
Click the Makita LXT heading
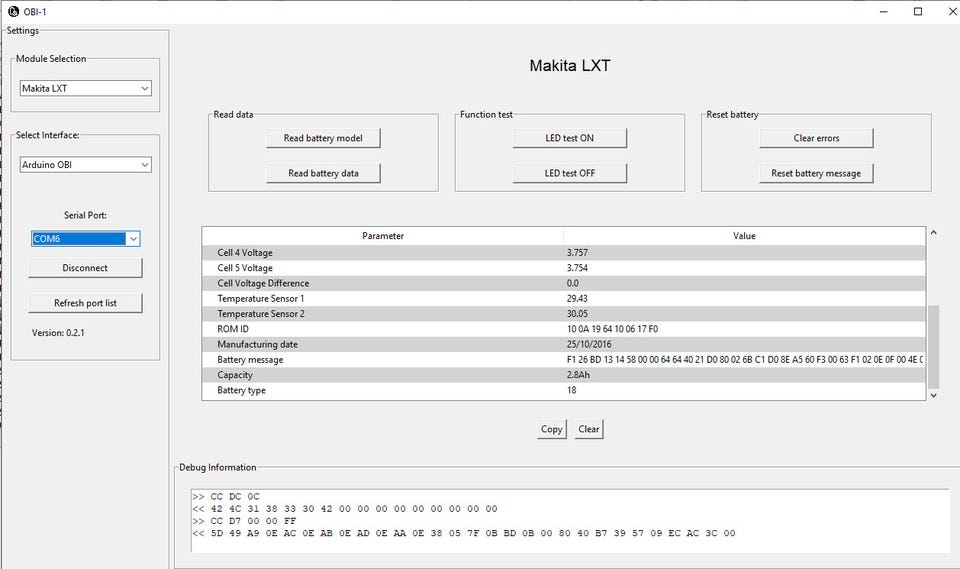tap(570, 66)
